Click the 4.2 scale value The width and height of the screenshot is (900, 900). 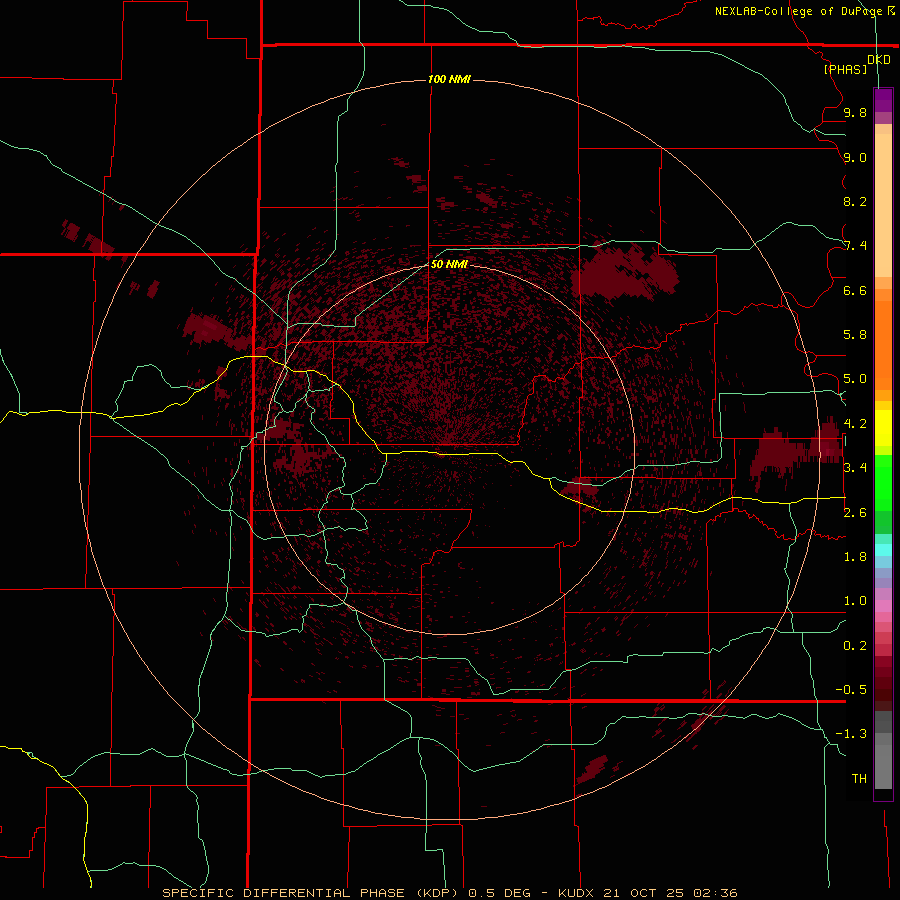(x=855, y=424)
